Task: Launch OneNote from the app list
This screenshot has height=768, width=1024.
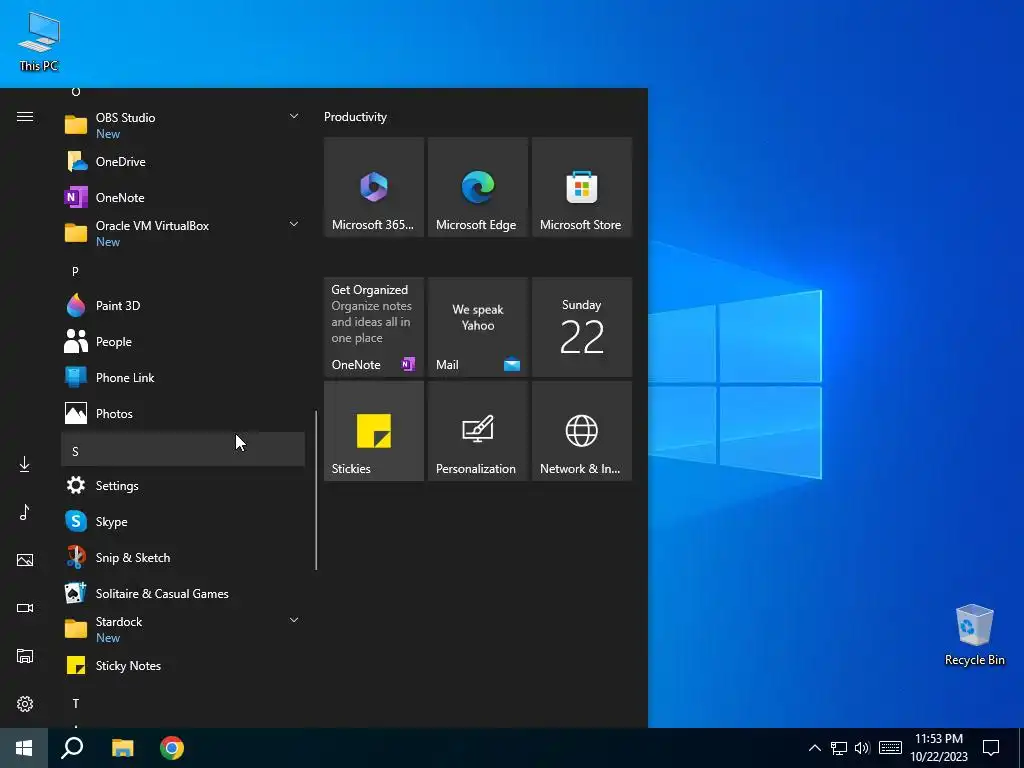Action: [x=183, y=197]
